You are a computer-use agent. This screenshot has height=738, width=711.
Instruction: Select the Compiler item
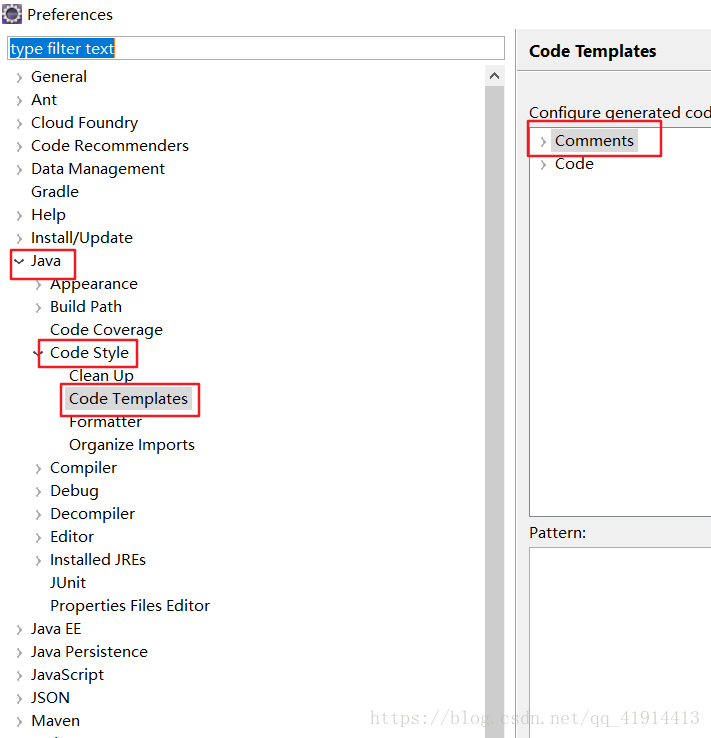click(83, 468)
